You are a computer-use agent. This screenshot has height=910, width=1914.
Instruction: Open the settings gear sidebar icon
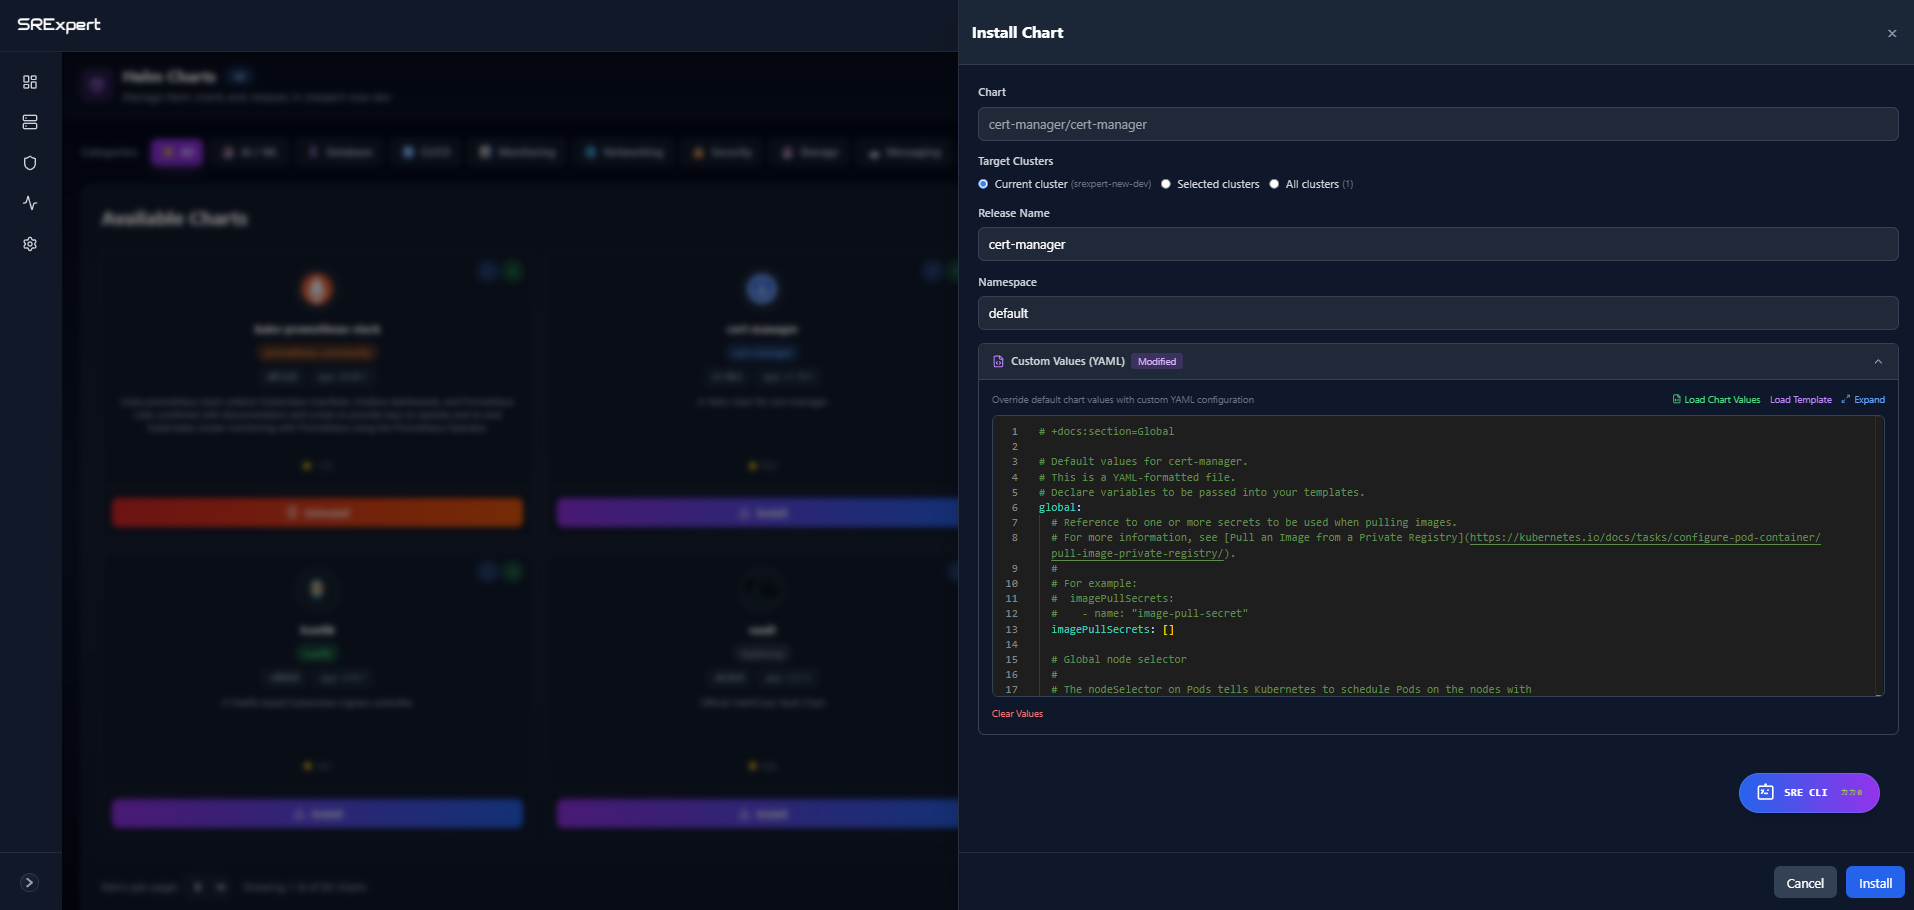[30, 244]
